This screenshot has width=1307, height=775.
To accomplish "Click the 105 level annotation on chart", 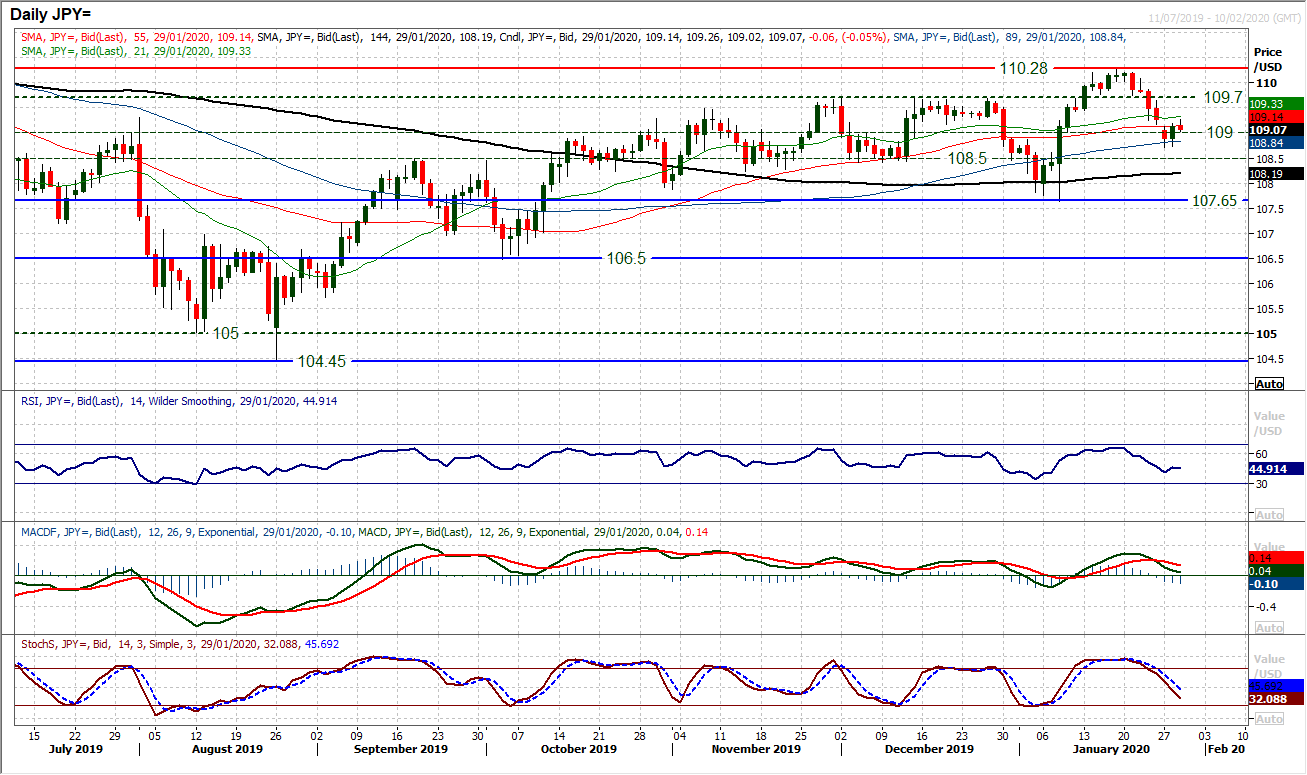I will point(225,333).
